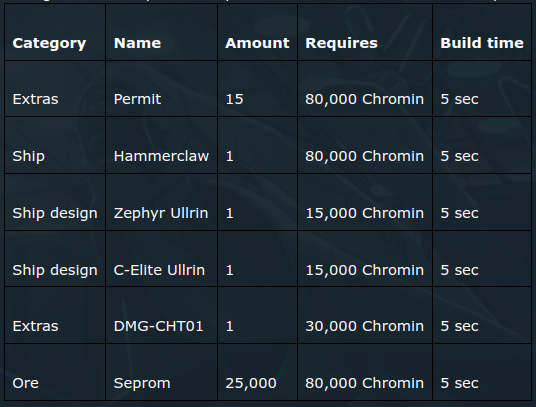Click the Permit amount of 15
This screenshot has width=536, height=407.
(257, 89)
